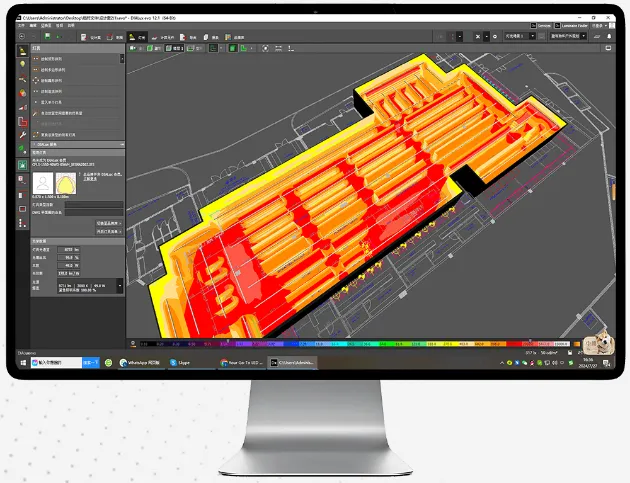Click the zoom-to-extents target icon in view toolbar
This screenshot has width=630, height=483.
[x=265, y=48]
